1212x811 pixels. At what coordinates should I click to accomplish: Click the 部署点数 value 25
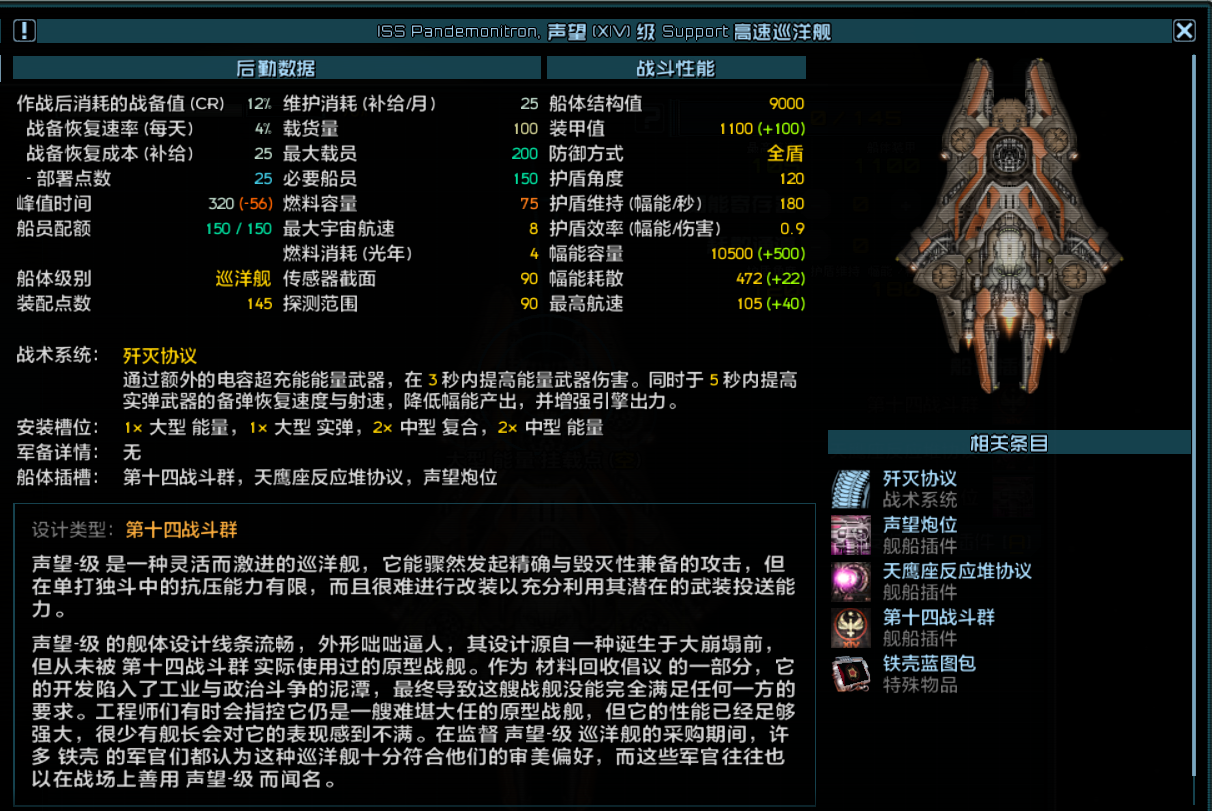[x=263, y=178]
